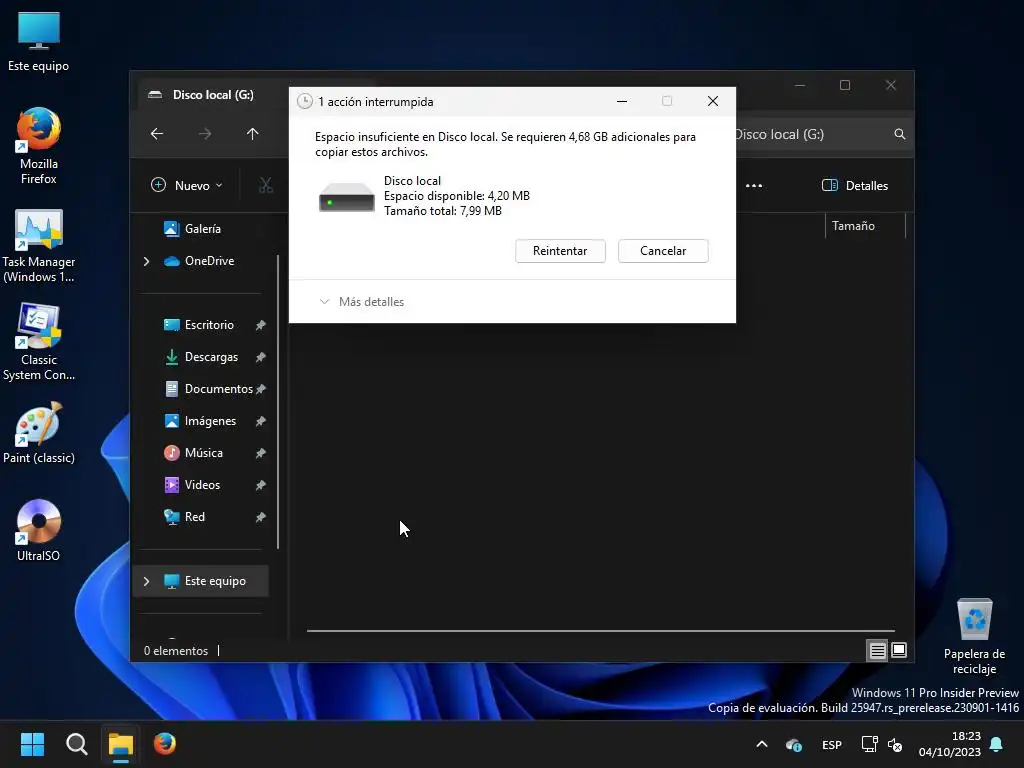This screenshot has width=1024, height=768.
Task: Click "0 elementos" status text
Action: point(176,650)
